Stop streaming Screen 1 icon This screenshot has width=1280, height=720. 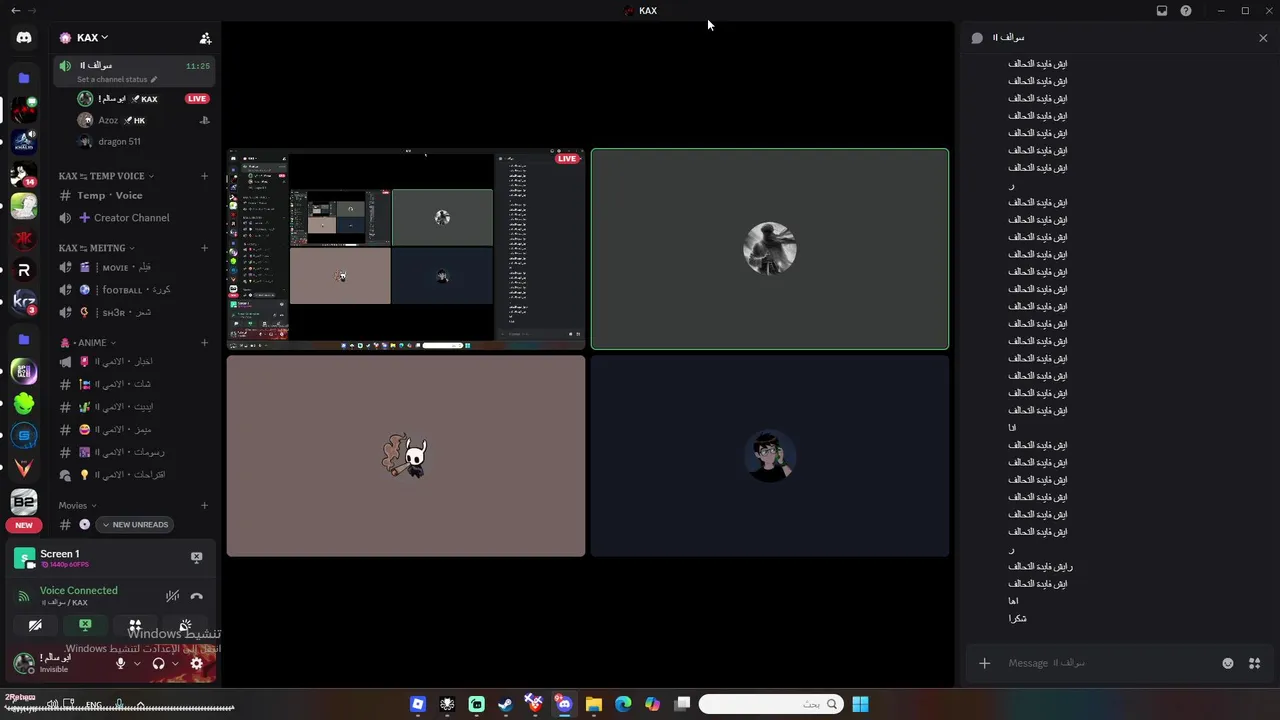[x=196, y=557]
